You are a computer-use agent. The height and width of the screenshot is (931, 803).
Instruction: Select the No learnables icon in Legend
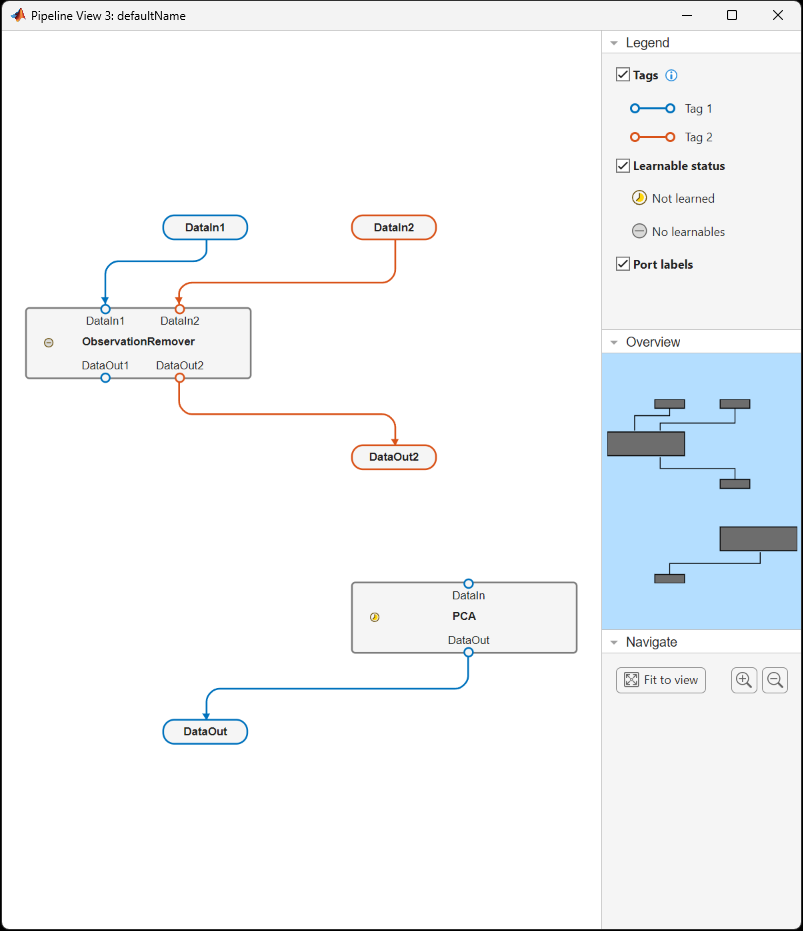coord(638,230)
